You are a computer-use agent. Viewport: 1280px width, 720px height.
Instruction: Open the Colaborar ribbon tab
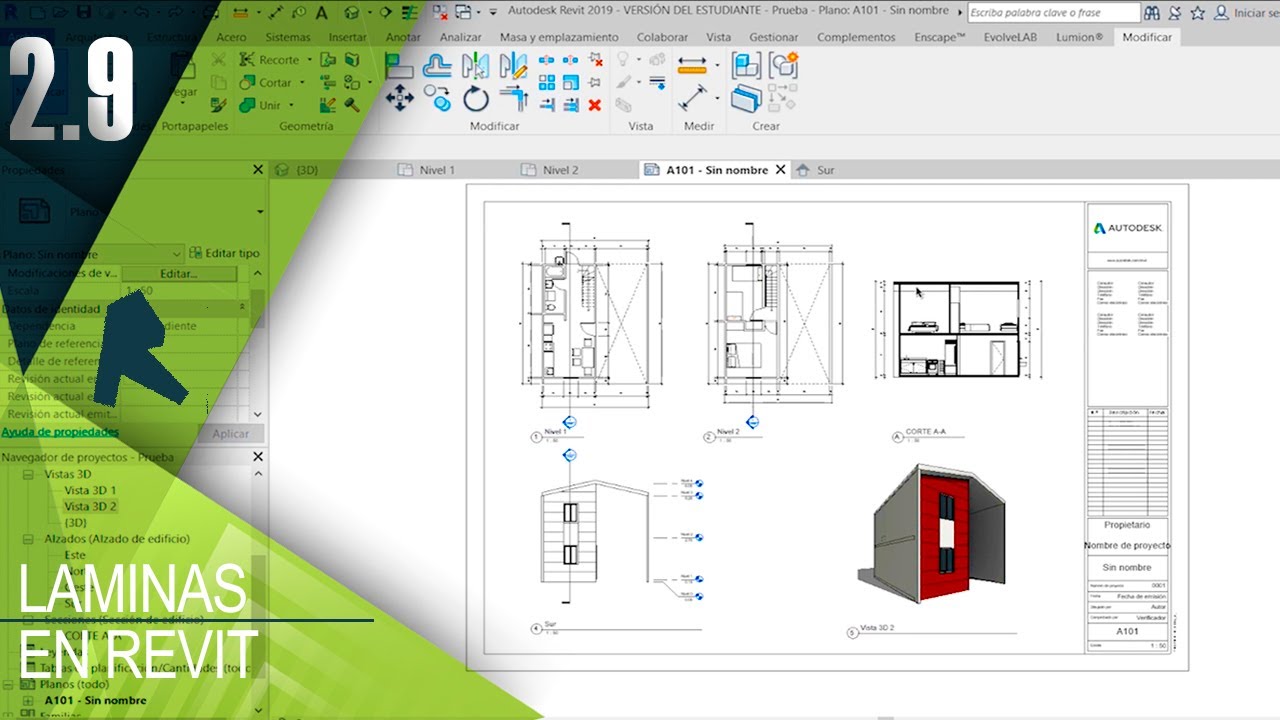coord(662,37)
